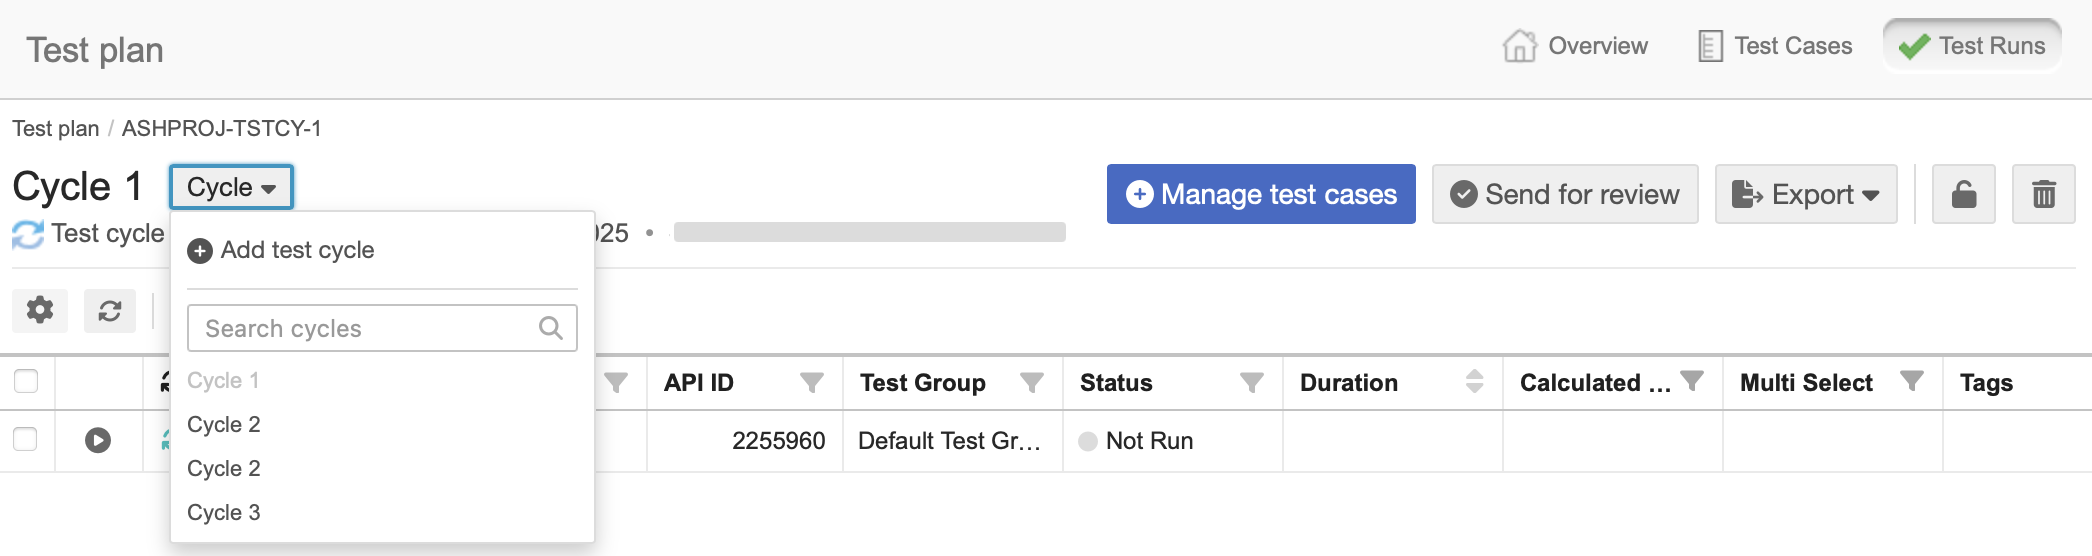Screen dimensions: 2092x556
Task: Click the Status column header label
Action: coord(1116,383)
